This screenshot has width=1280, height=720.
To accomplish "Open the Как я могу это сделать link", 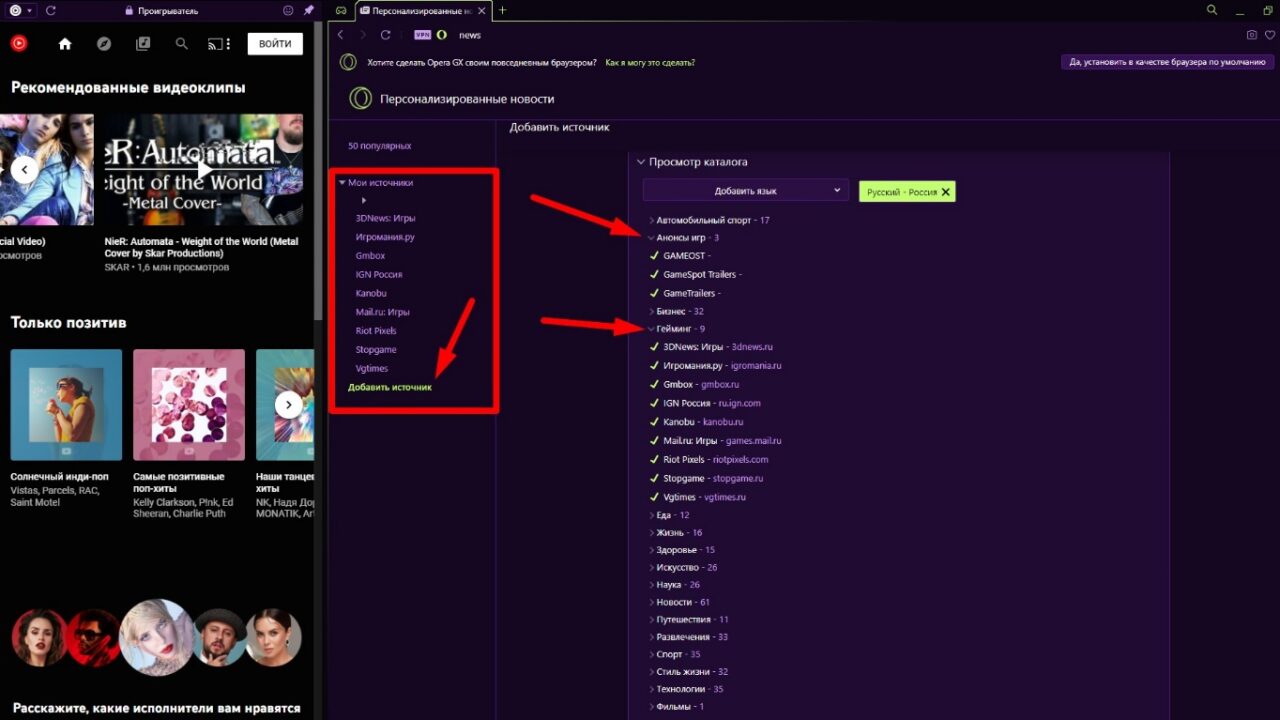I will pyautogui.click(x=650, y=62).
